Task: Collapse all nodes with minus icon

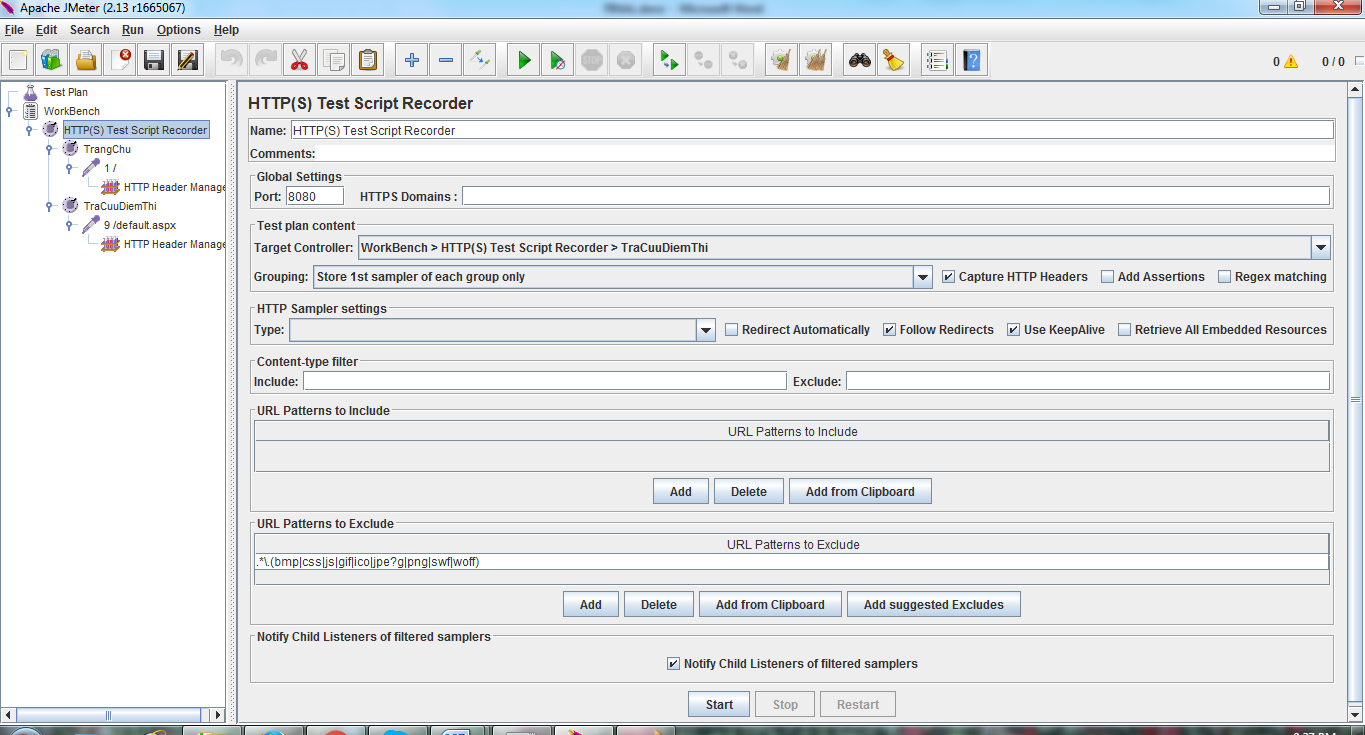Action: (446, 61)
